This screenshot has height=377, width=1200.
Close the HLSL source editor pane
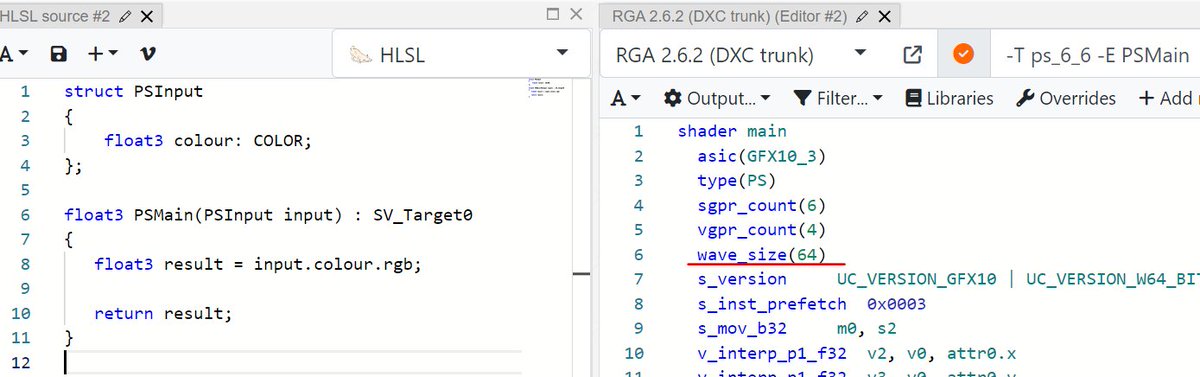pyautogui.click(x=576, y=15)
